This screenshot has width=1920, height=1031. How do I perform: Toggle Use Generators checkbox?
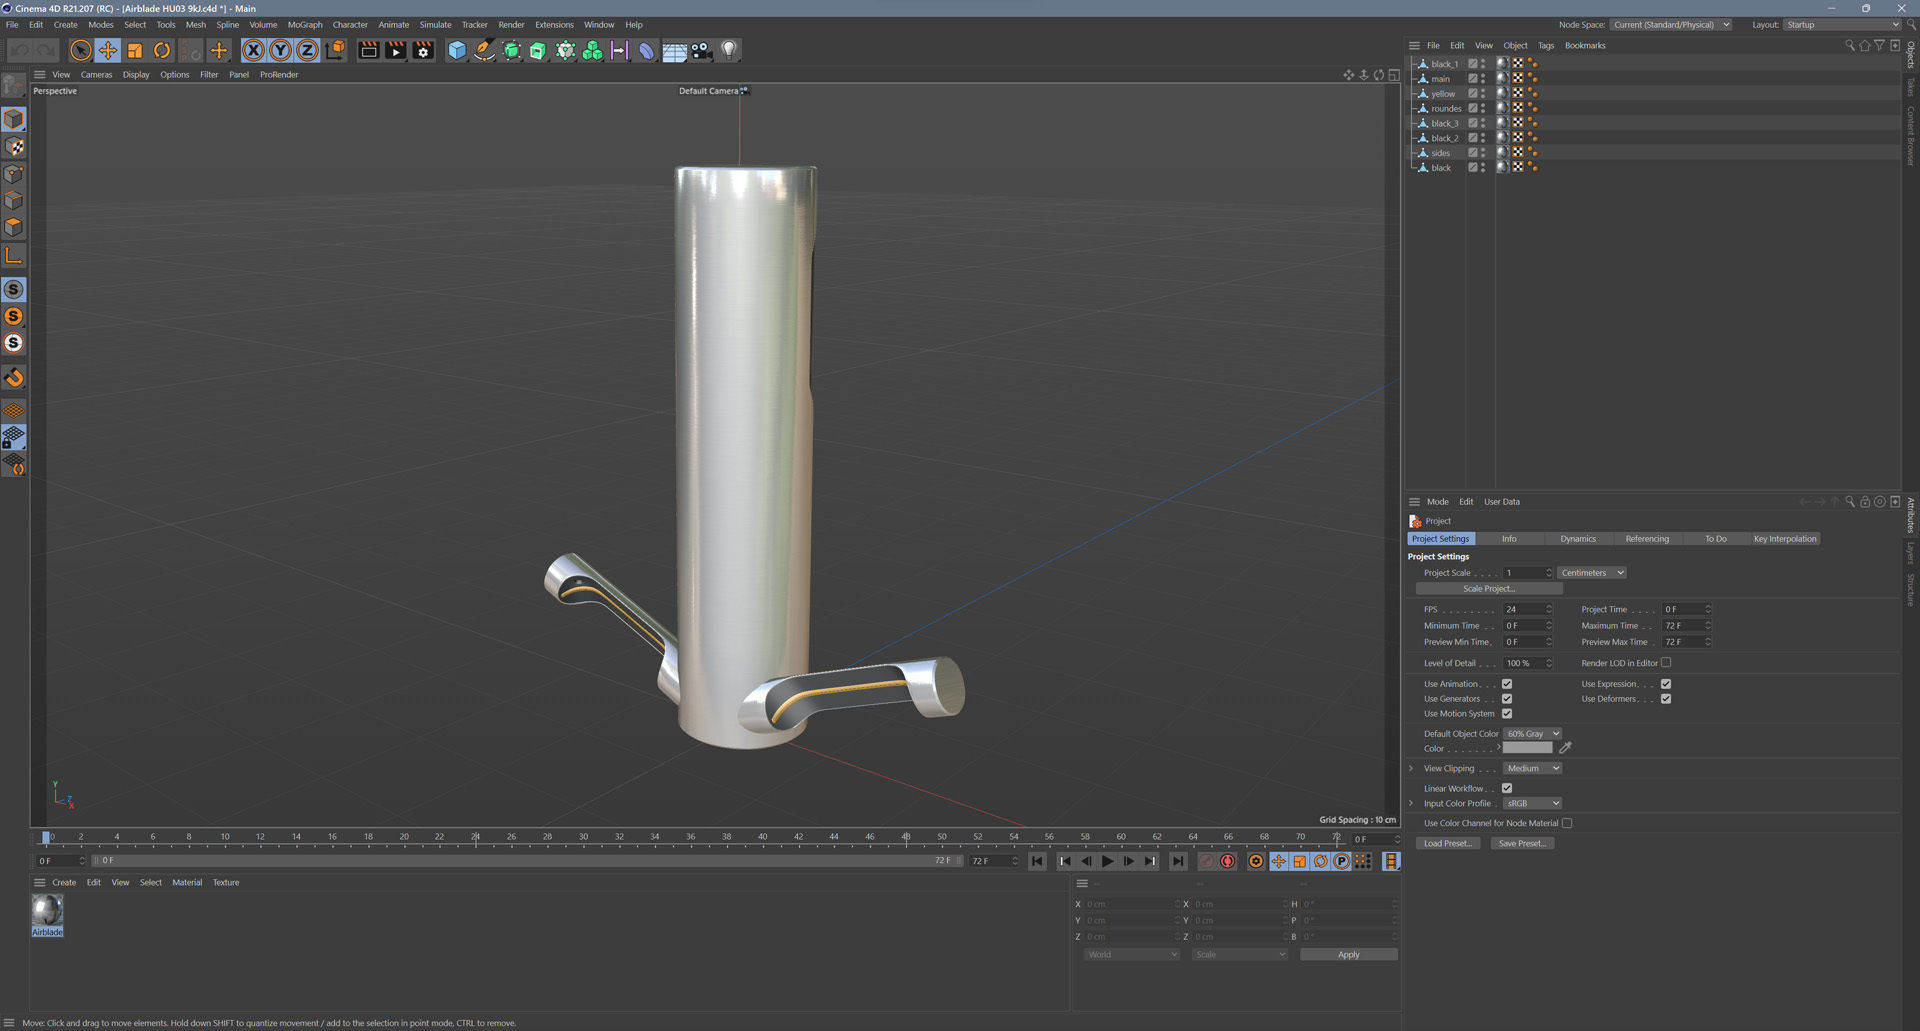[1507, 699]
